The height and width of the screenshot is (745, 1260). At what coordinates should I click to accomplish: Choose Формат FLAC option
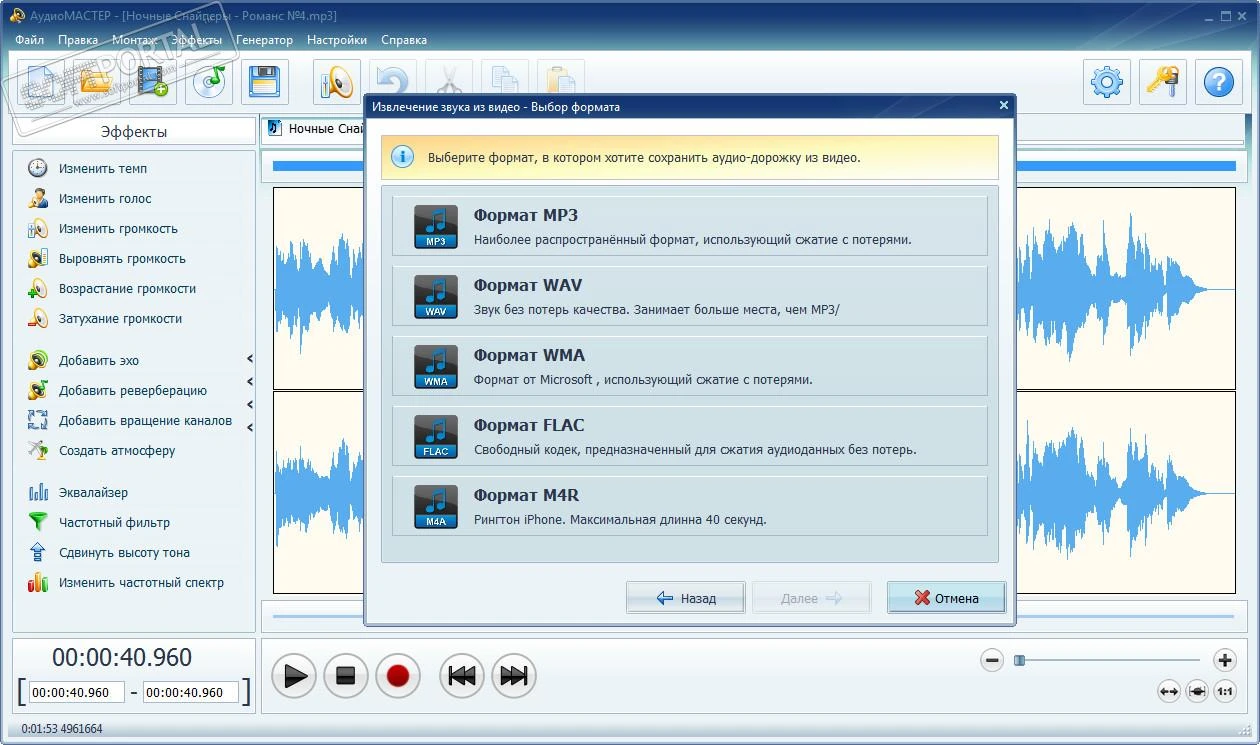click(x=689, y=436)
